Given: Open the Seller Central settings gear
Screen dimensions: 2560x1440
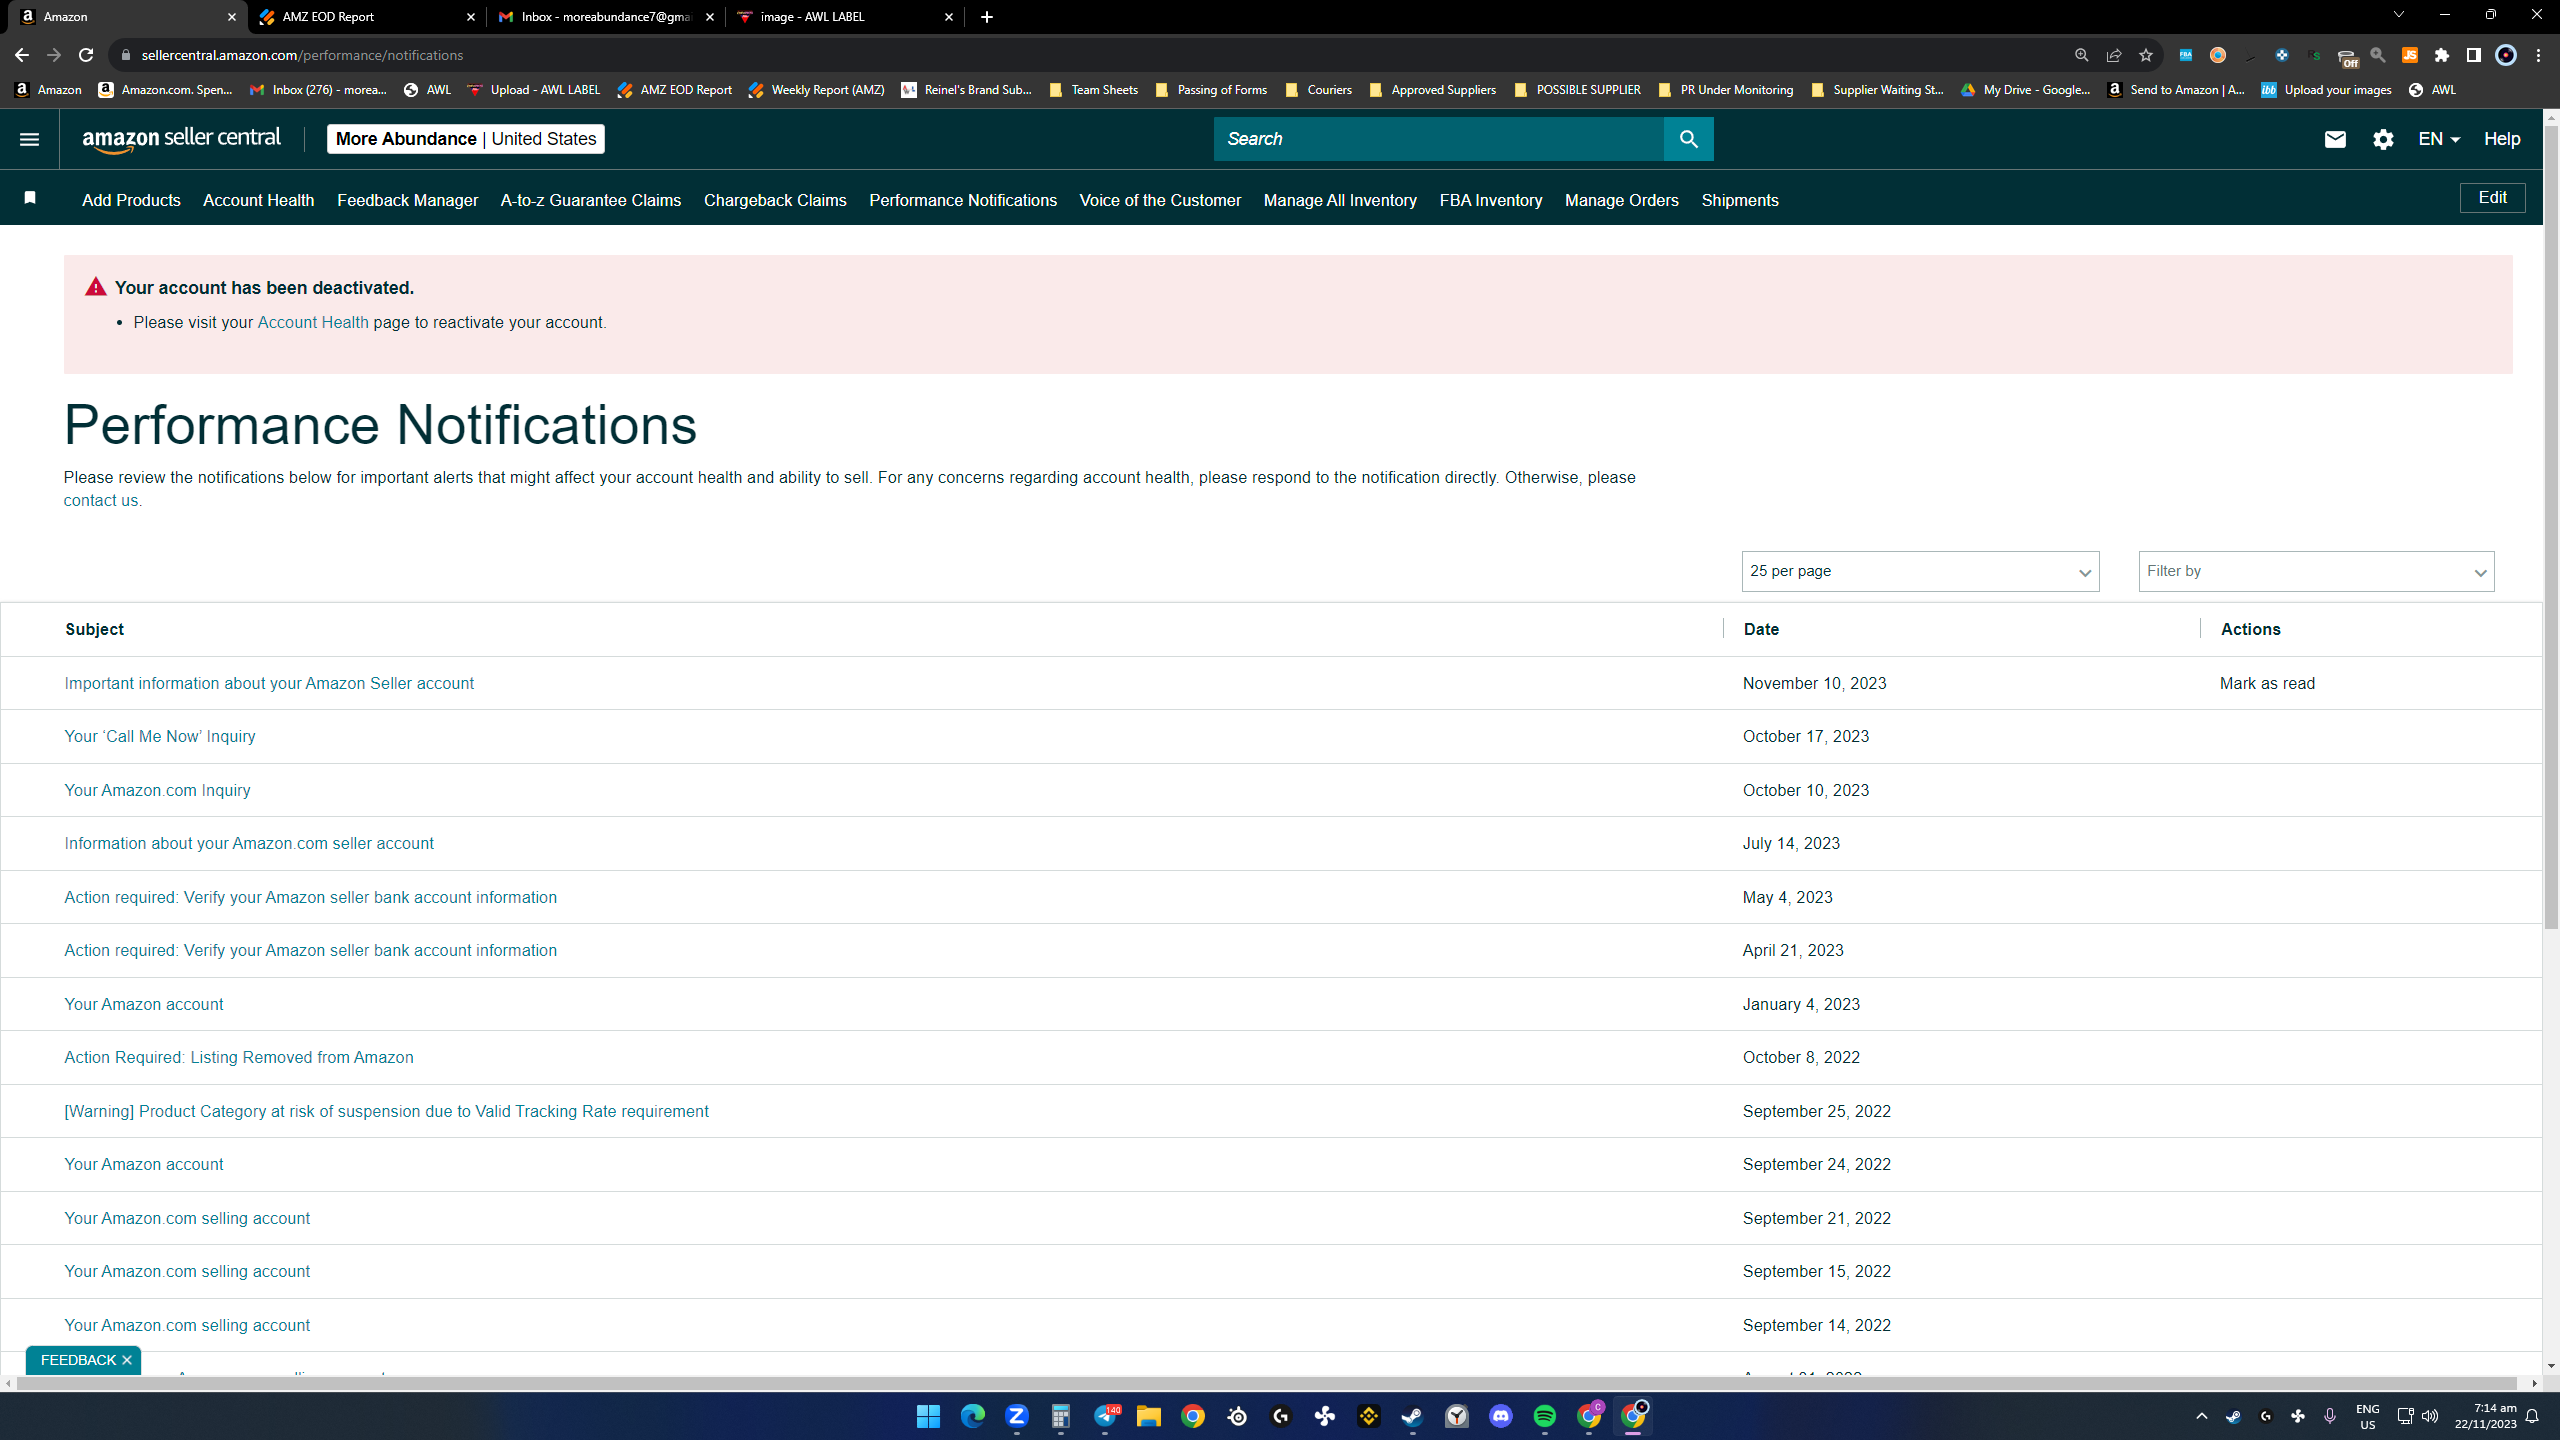Looking at the screenshot, I should [2383, 139].
